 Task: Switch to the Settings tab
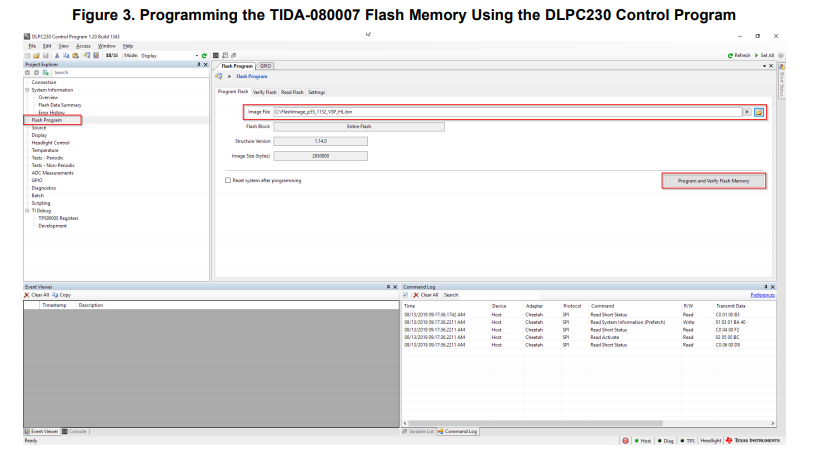(316, 92)
